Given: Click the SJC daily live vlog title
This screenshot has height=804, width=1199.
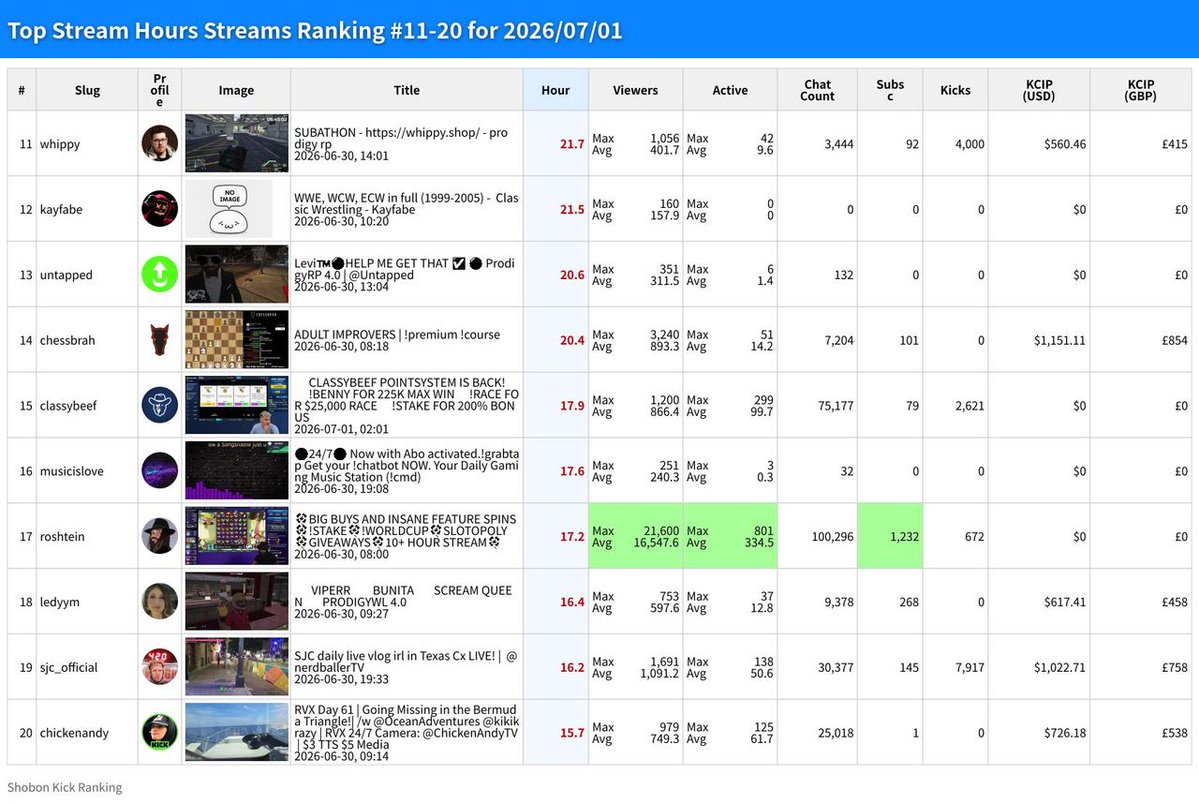Looking at the screenshot, I should coord(405,661).
